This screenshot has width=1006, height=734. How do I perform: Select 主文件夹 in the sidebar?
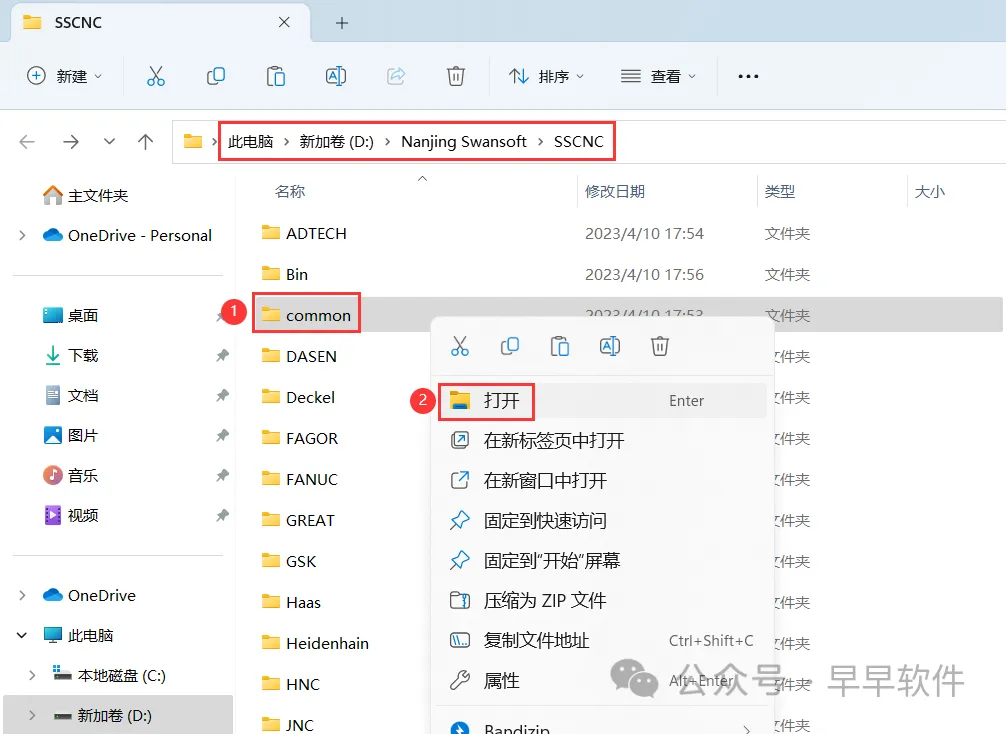pyautogui.click(x=85, y=195)
